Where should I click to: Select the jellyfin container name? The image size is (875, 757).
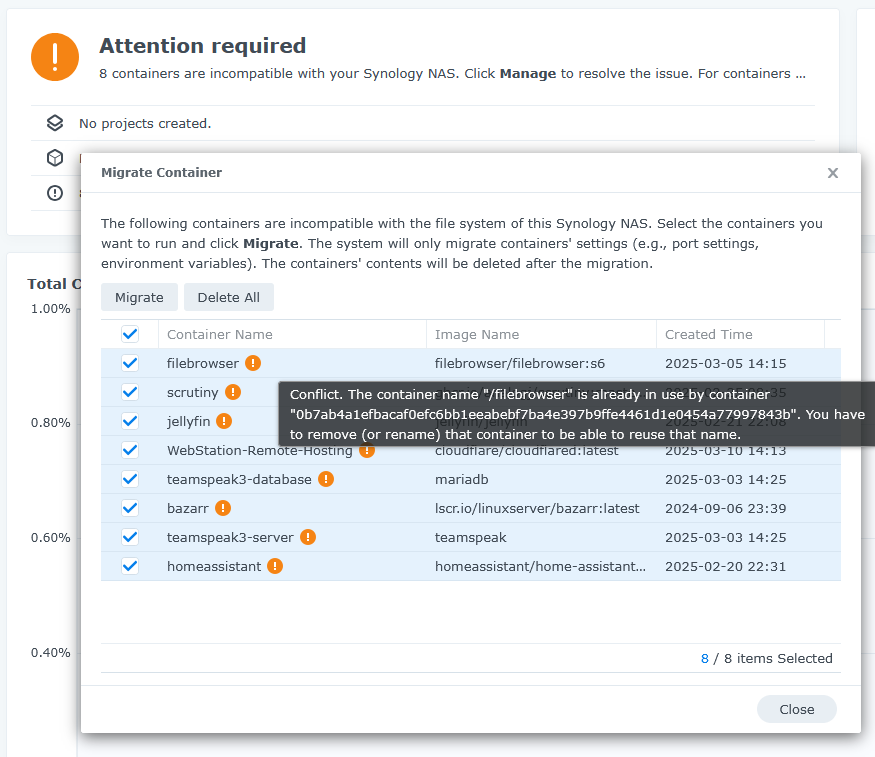click(189, 422)
